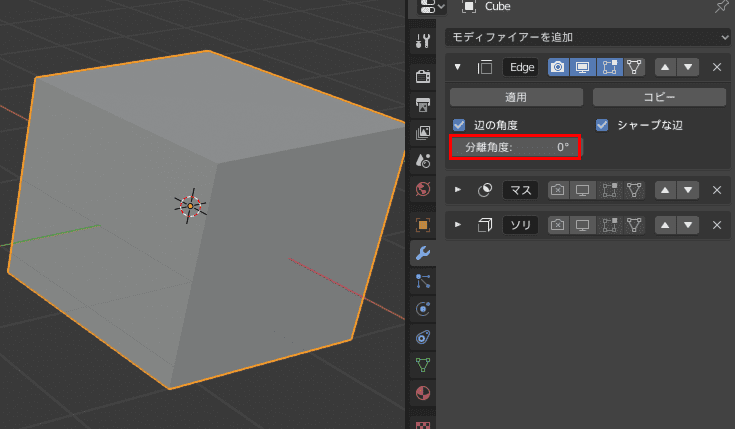Click the マス modifier type icon
The height and width of the screenshot is (429, 735).
click(485, 190)
